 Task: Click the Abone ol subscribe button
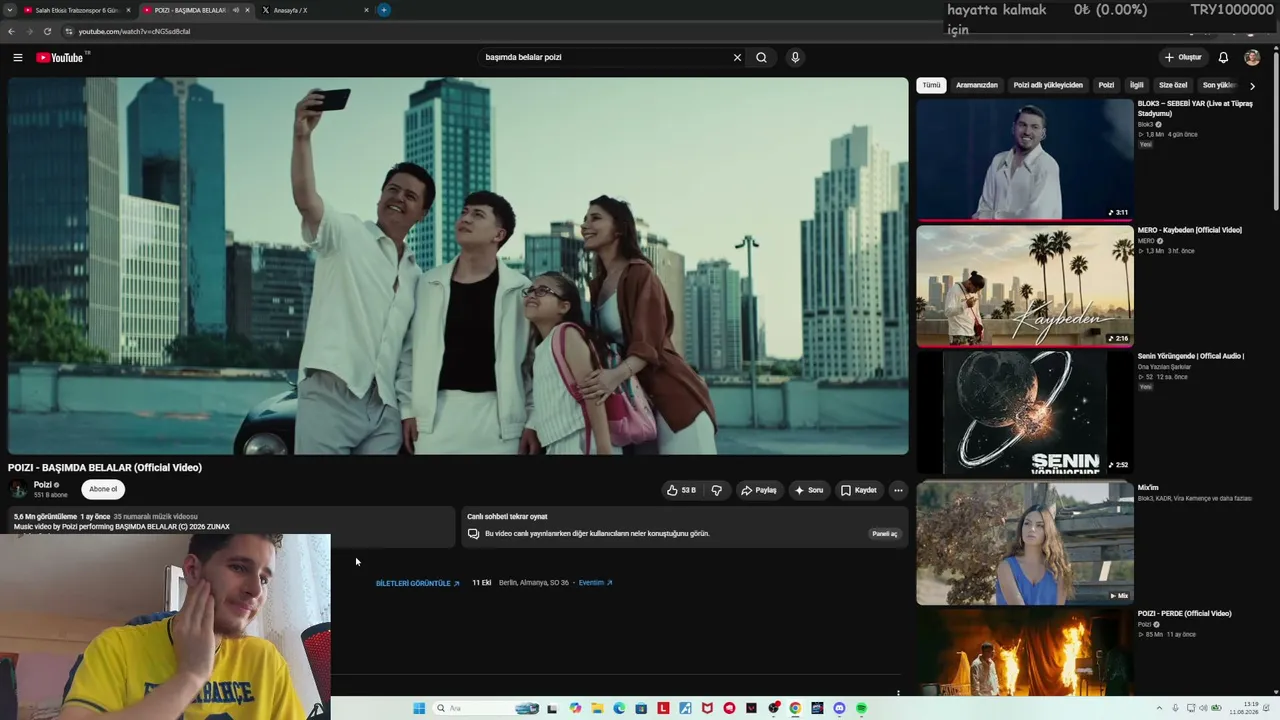[103, 489]
